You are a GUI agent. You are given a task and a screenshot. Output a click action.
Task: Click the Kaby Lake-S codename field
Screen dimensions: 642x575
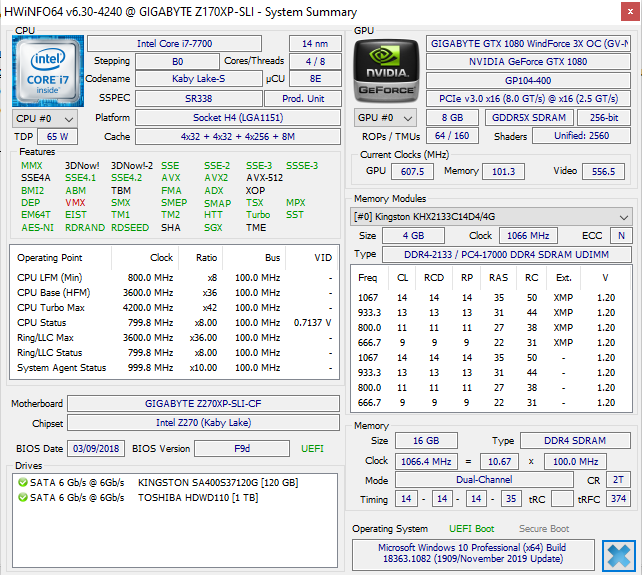pos(199,79)
